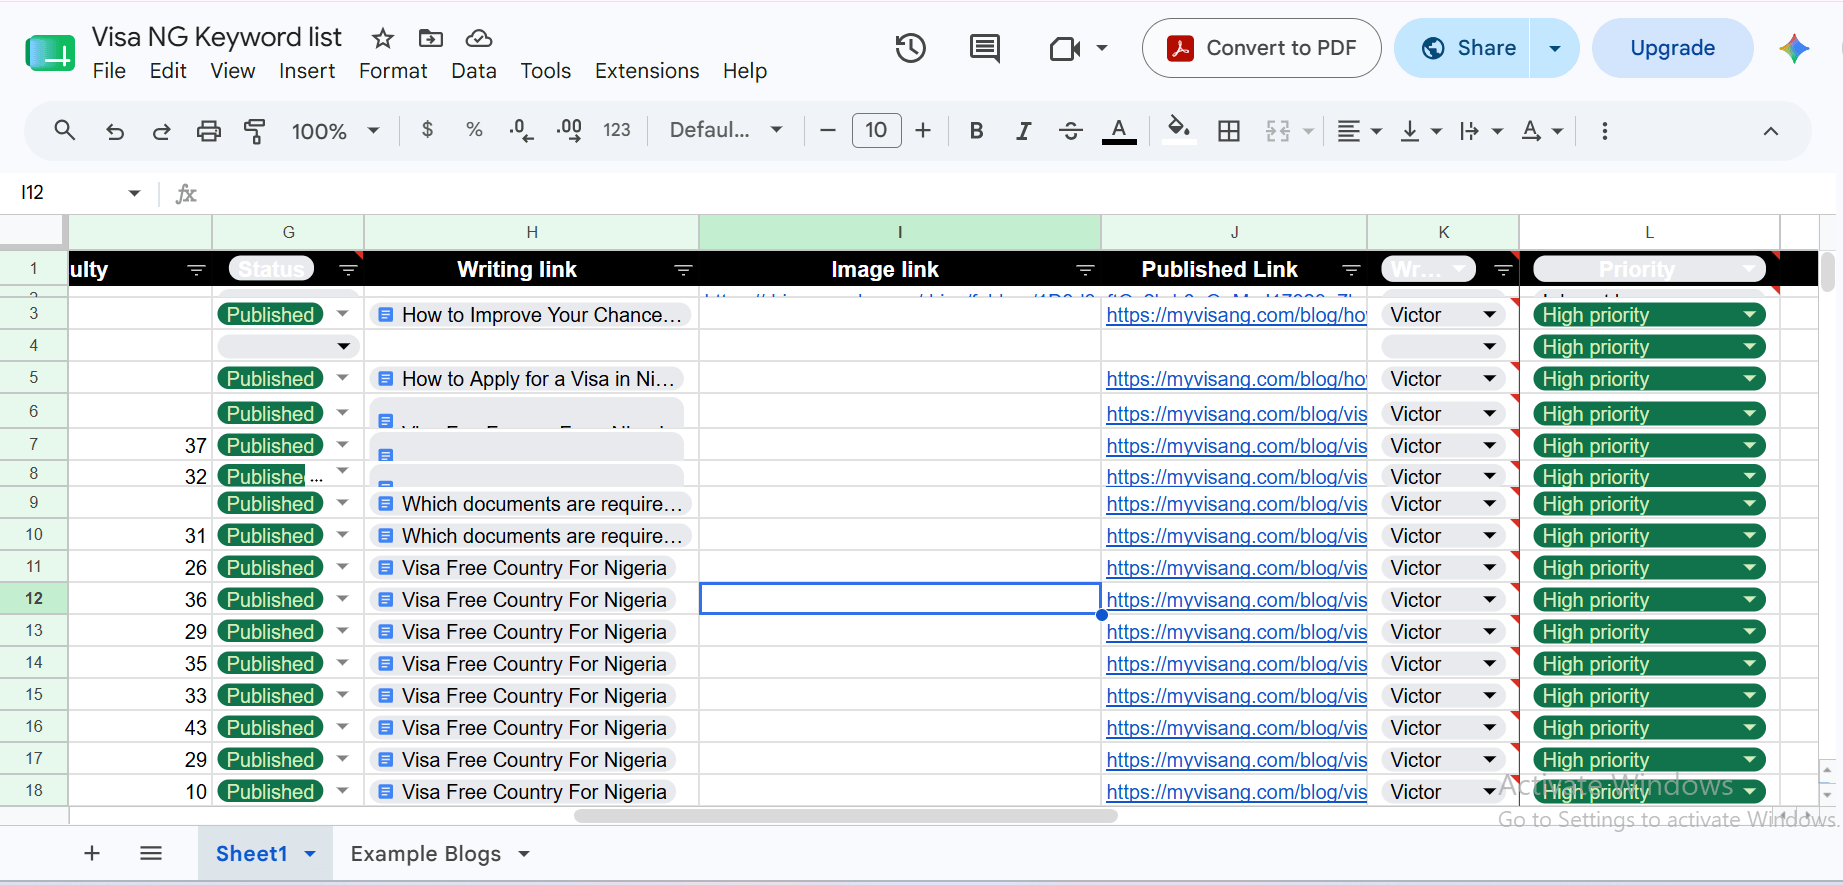Open the more toolbar options menu
This screenshot has height=885, width=1843.
[x=1604, y=131]
